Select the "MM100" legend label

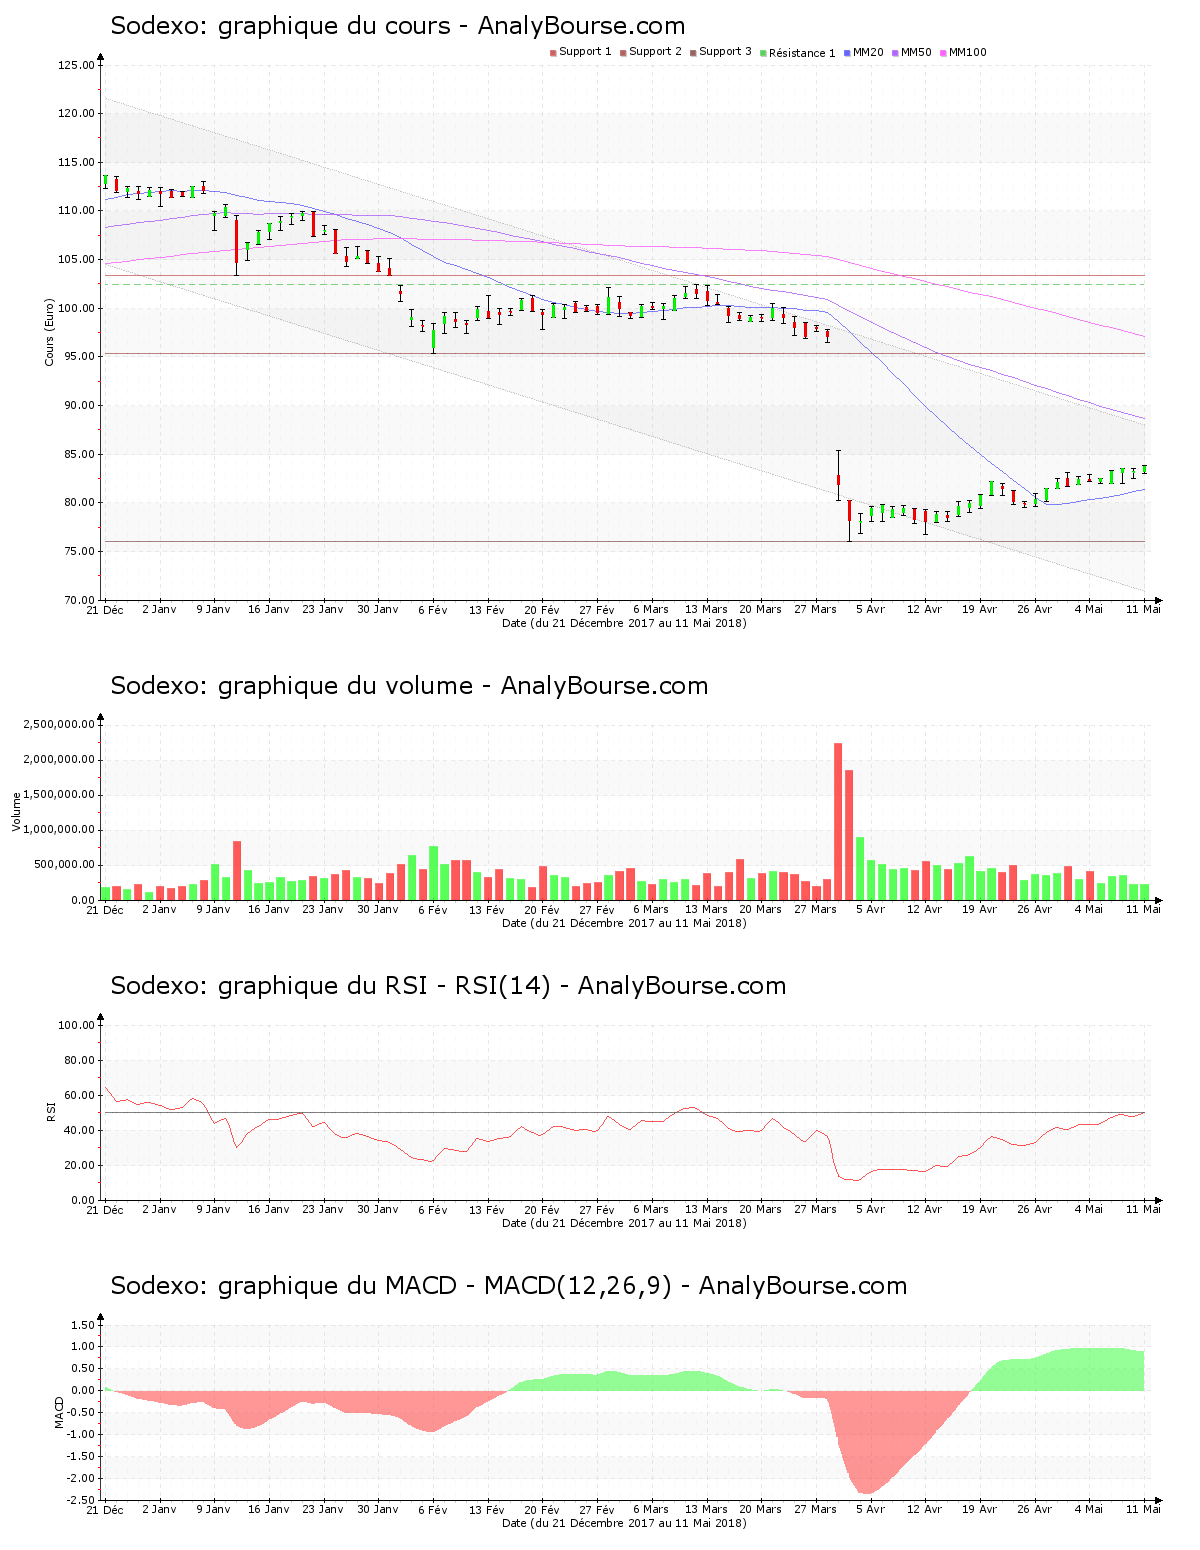pyautogui.click(x=968, y=52)
